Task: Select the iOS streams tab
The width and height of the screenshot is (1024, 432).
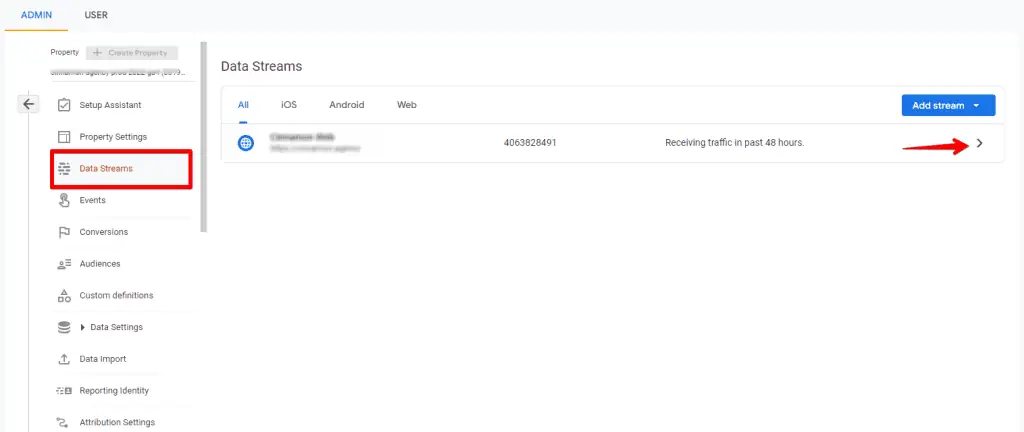Action: 289,104
